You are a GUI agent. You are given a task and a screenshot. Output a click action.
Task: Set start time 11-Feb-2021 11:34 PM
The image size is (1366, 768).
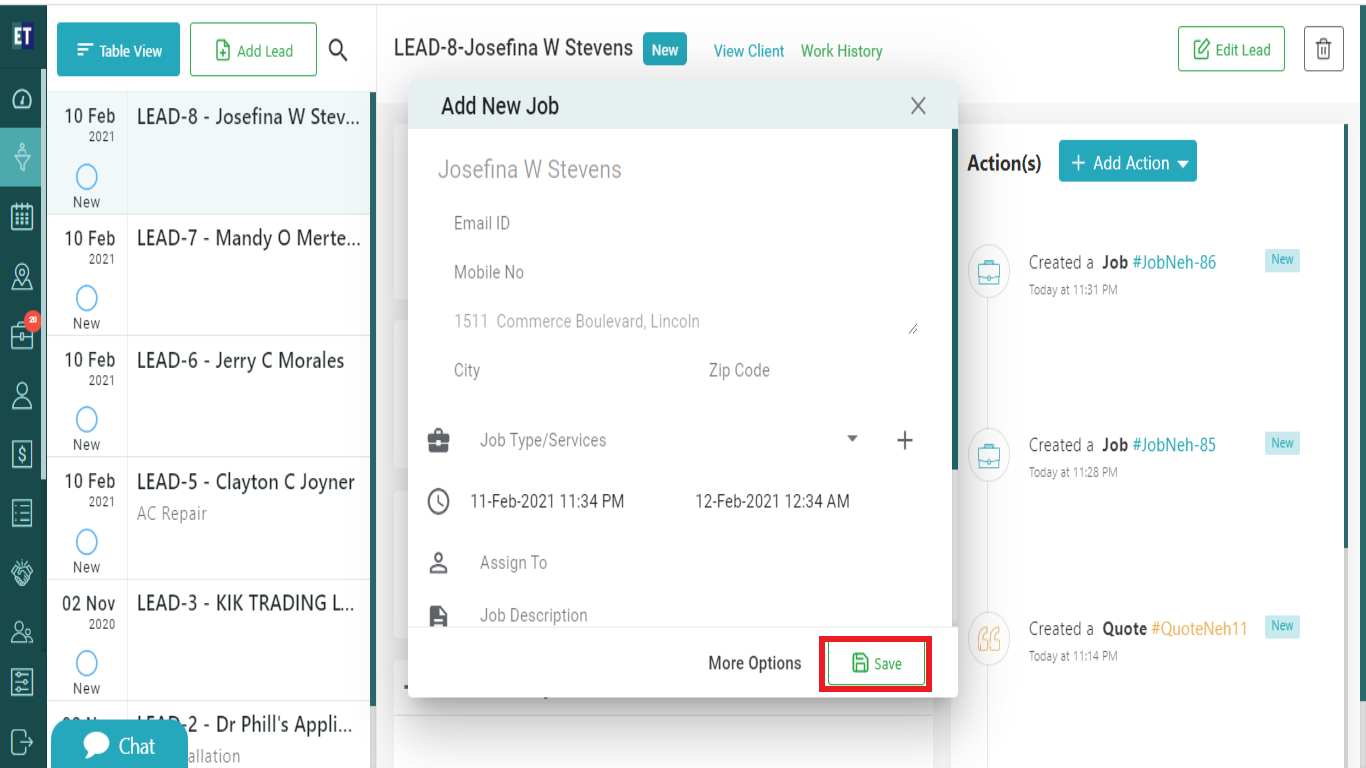point(547,501)
